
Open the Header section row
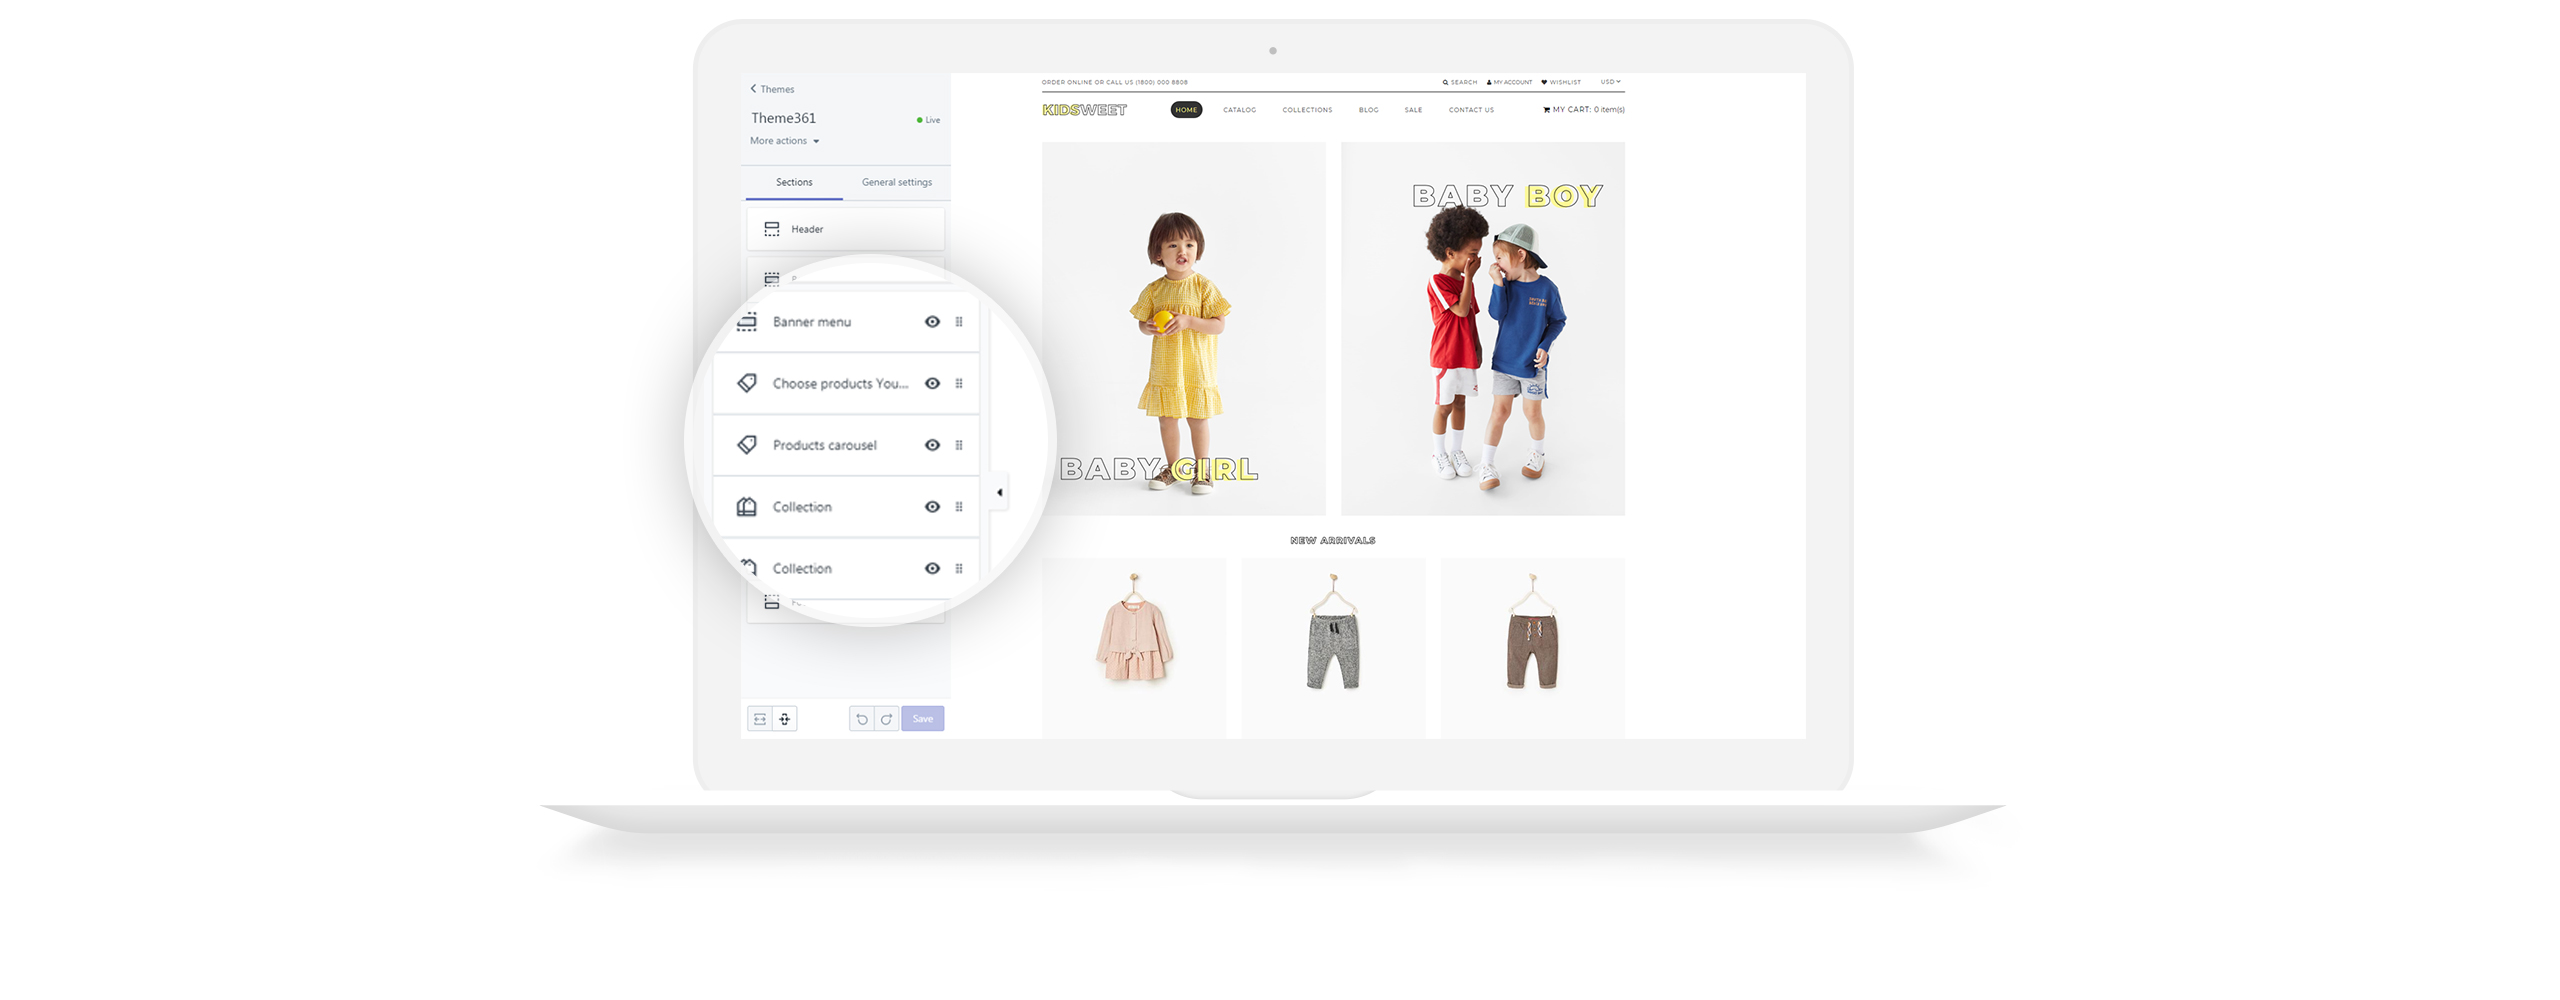click(845, 229)
